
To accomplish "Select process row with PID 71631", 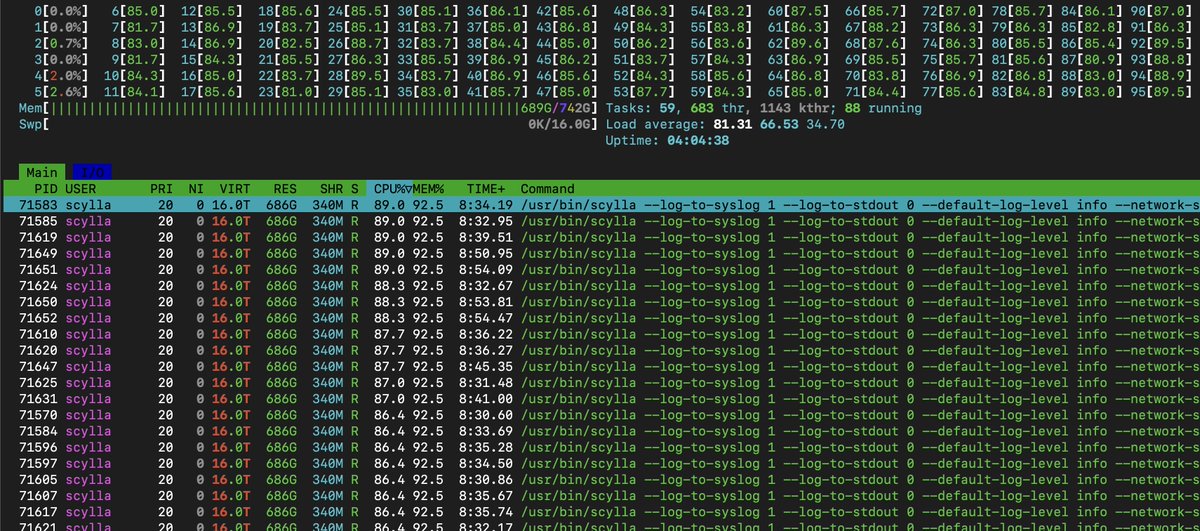I will click(x=600, y=398).
